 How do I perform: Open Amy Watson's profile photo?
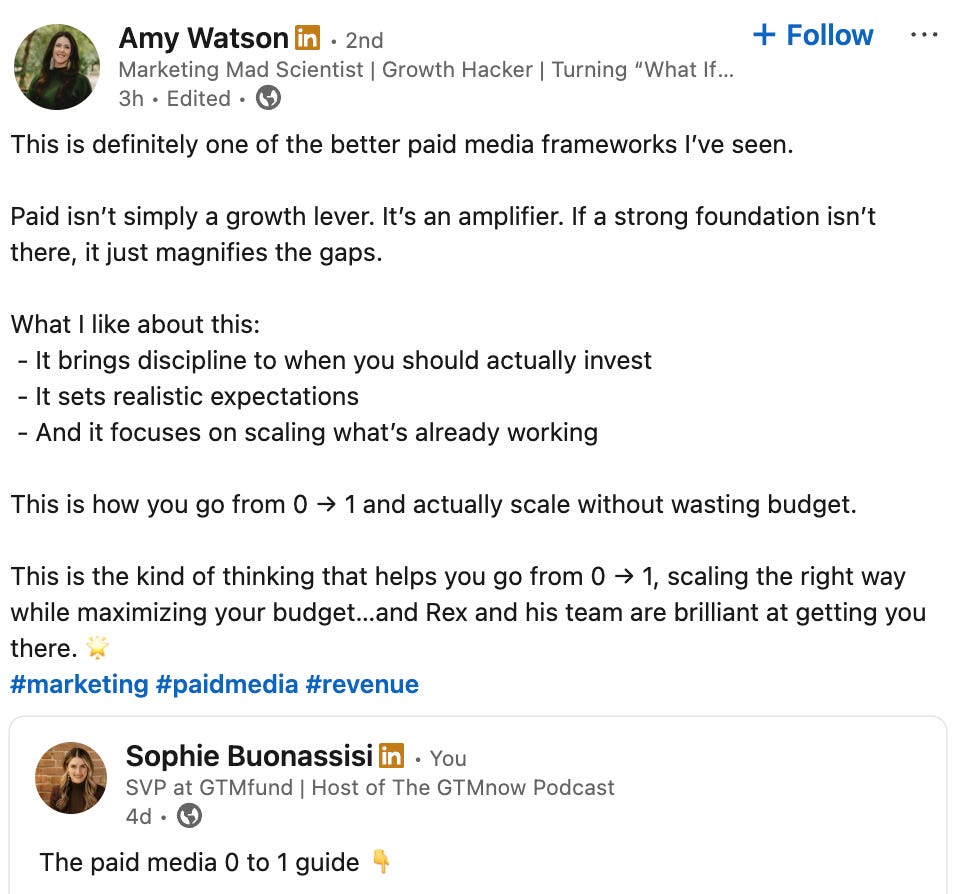(x=56, y=66)
